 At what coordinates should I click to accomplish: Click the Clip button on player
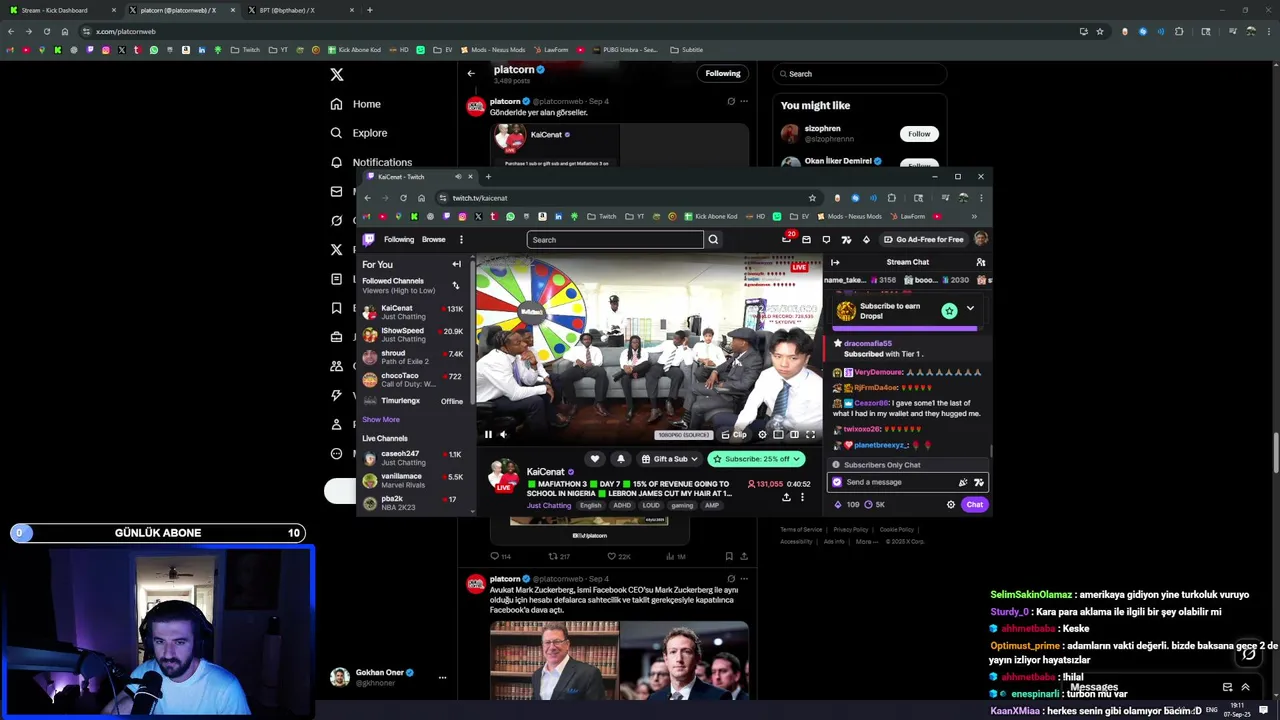pyautogui.click(x=735, y=435)
